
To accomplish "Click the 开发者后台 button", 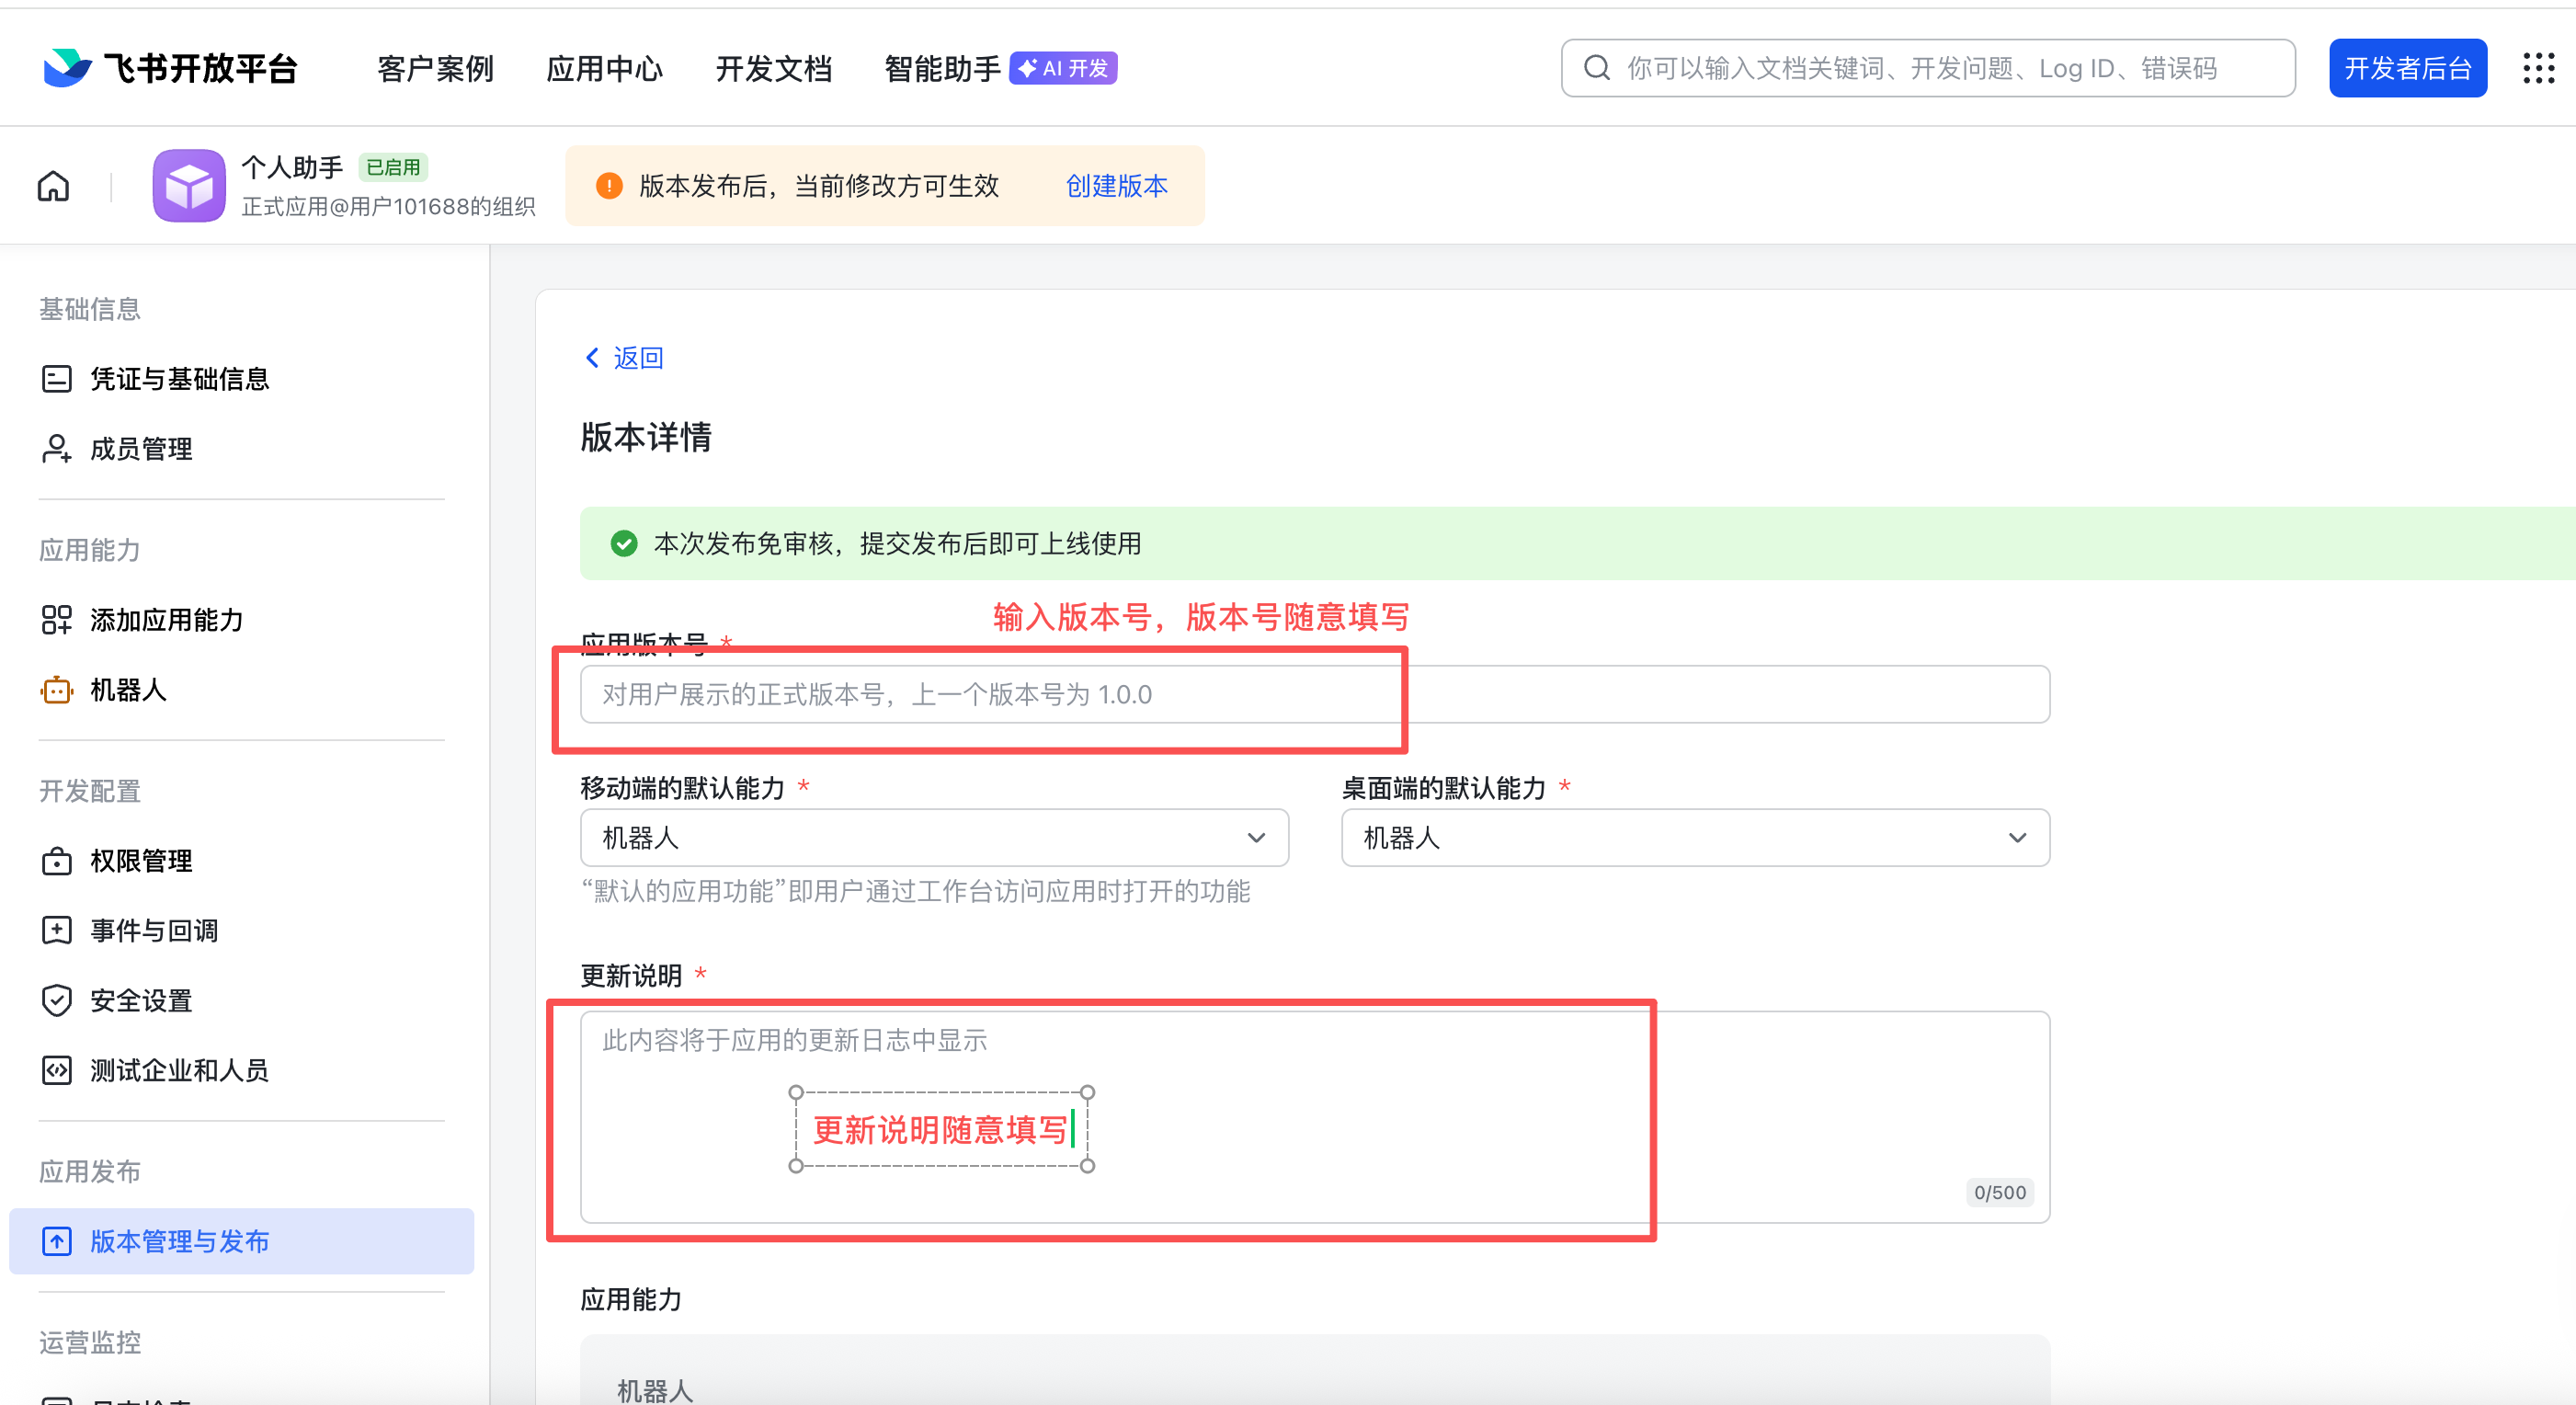I will 2407,68.
